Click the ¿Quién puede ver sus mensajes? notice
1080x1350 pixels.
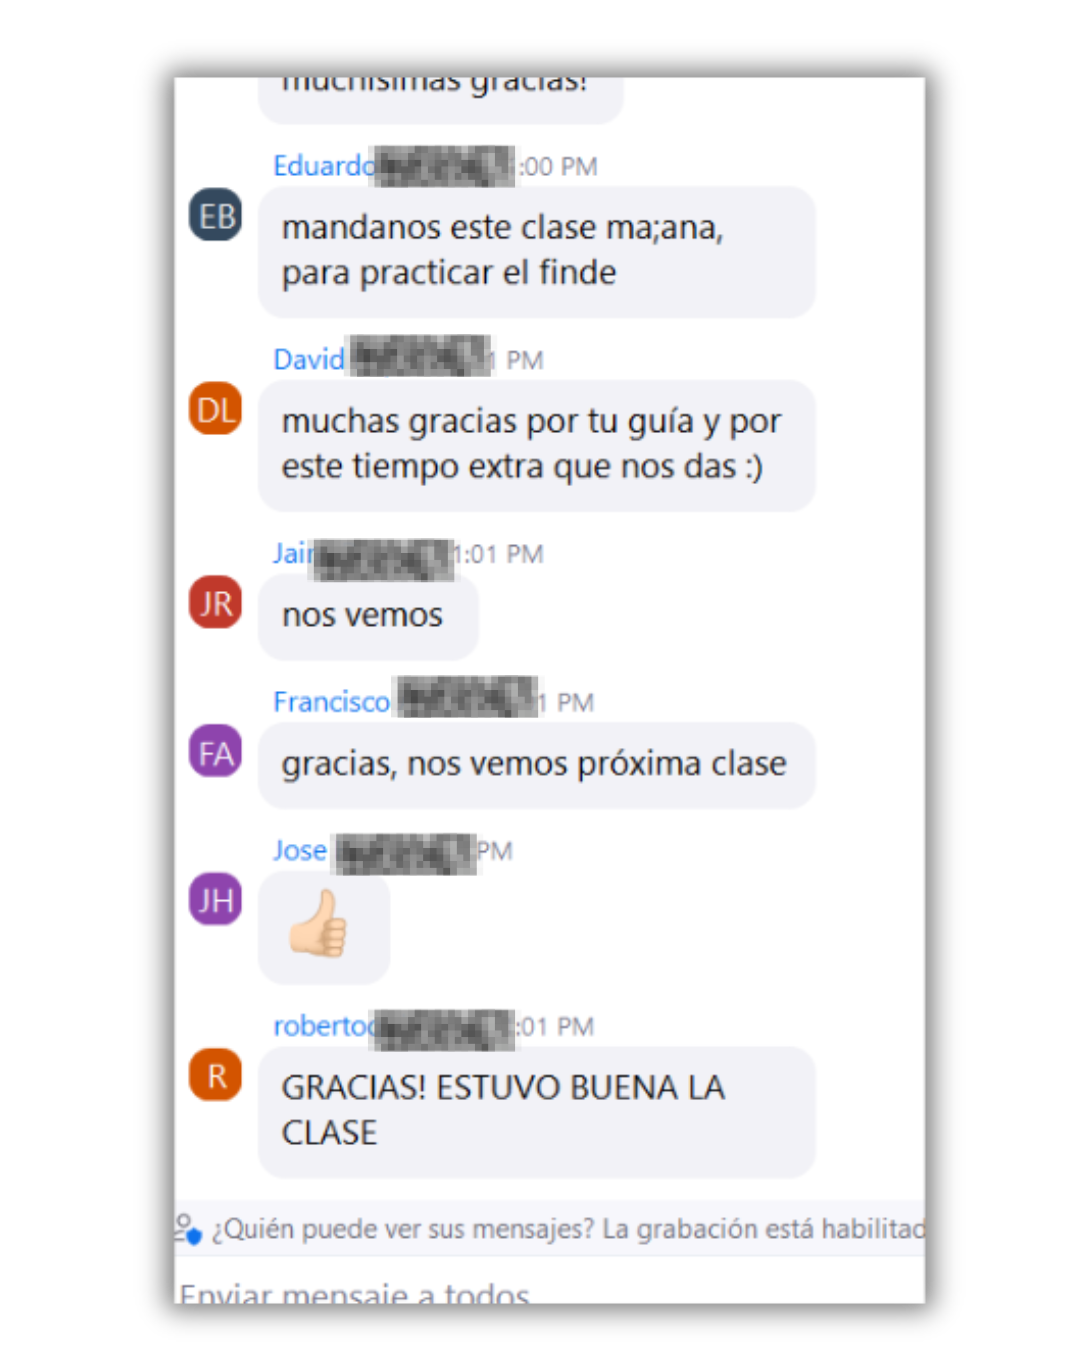pyautogui.click(x=550, y=1228)
